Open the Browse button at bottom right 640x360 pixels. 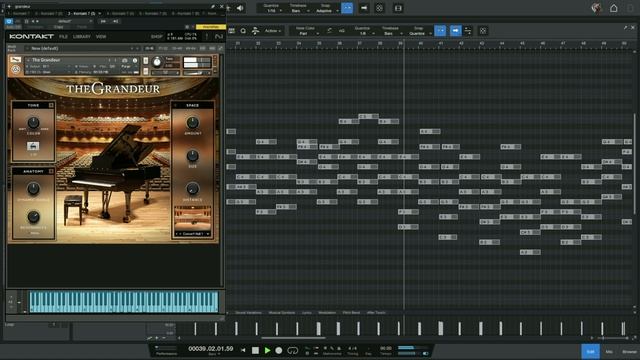click(629, 351)
